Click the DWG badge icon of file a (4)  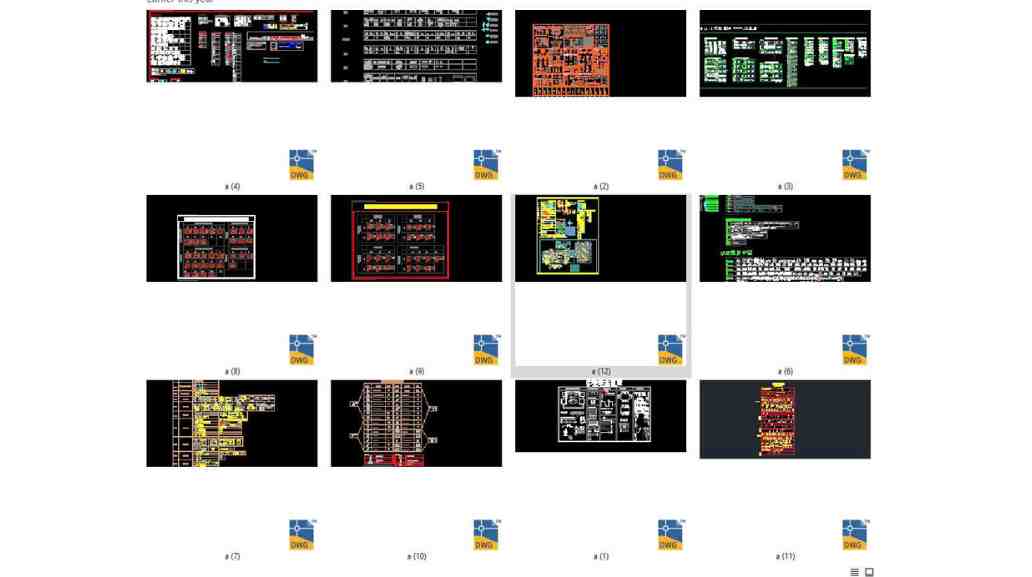coord(301,165)
